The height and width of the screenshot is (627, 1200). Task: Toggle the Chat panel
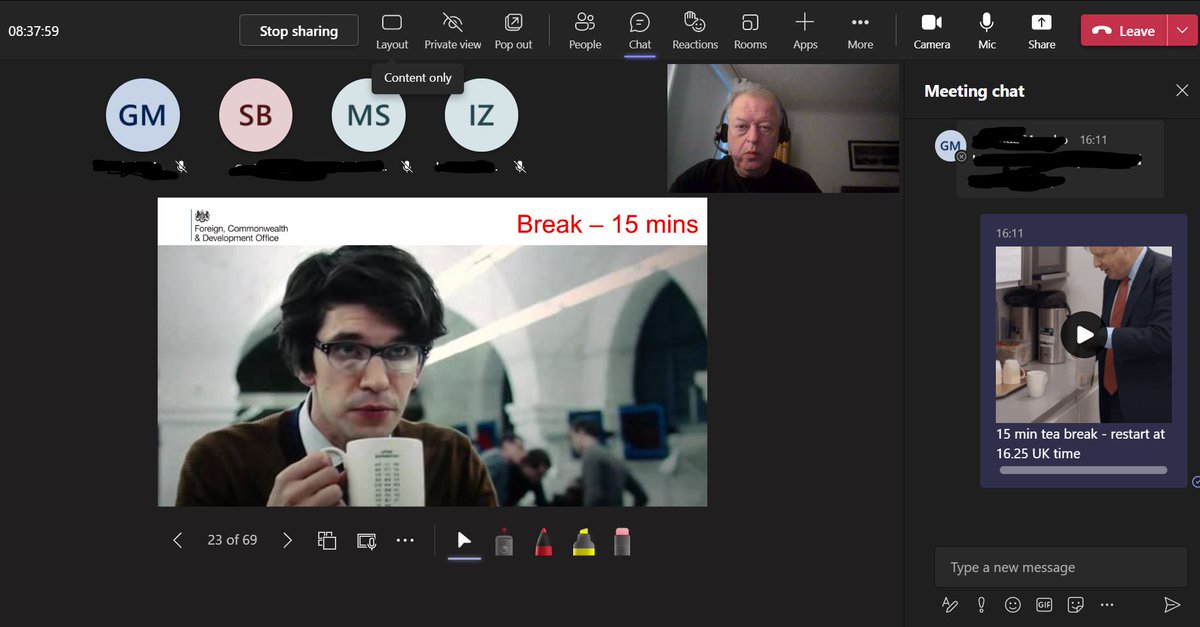640,31
